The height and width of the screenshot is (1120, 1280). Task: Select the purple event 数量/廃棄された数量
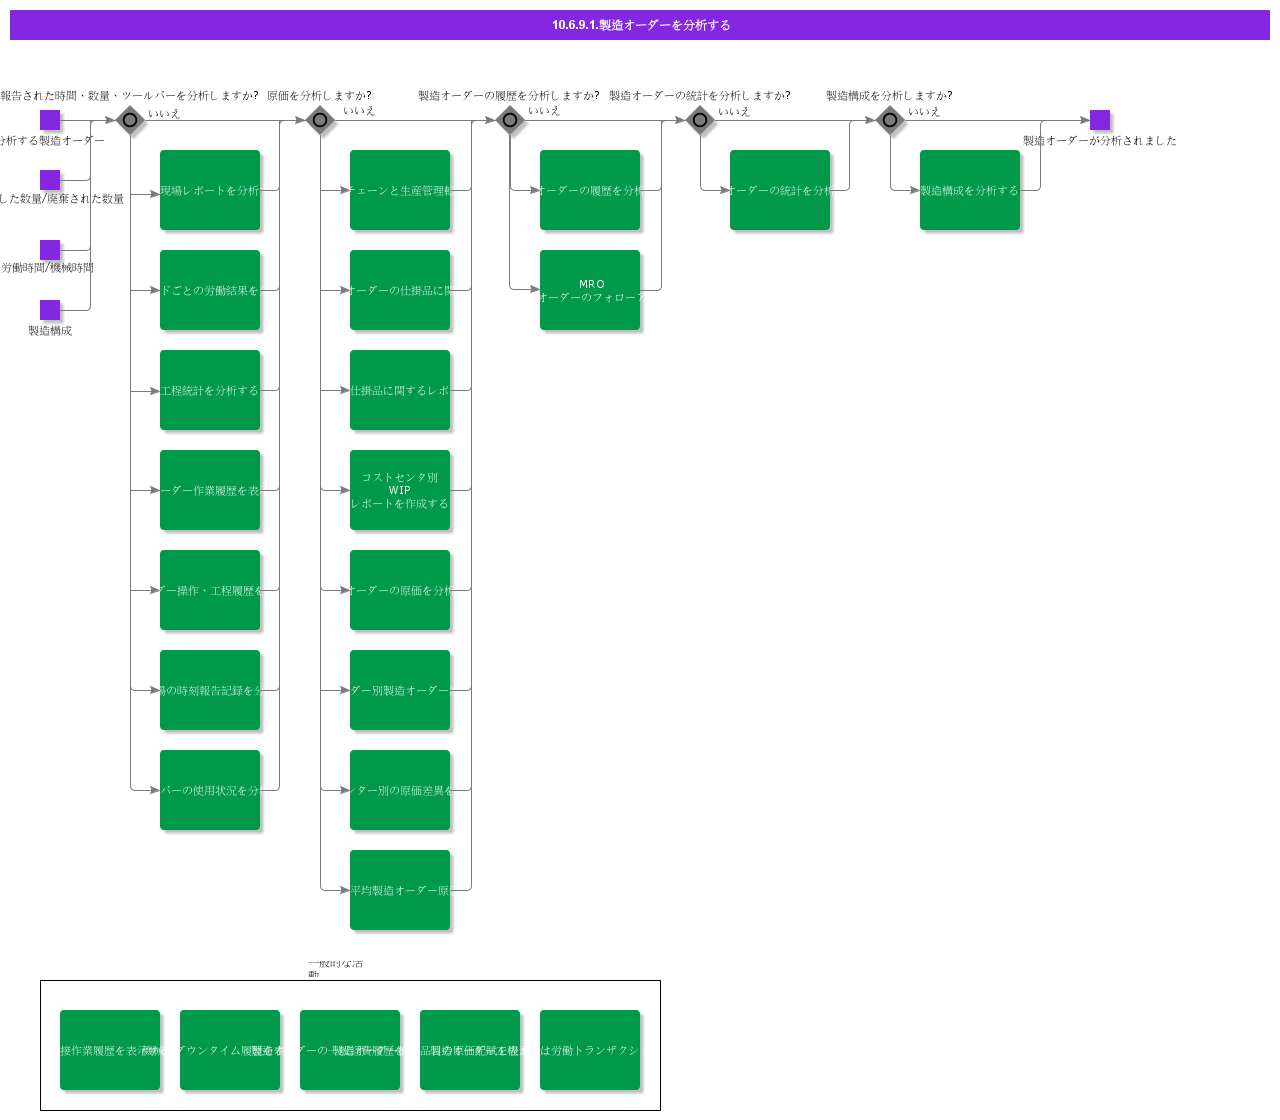[50, 180]
